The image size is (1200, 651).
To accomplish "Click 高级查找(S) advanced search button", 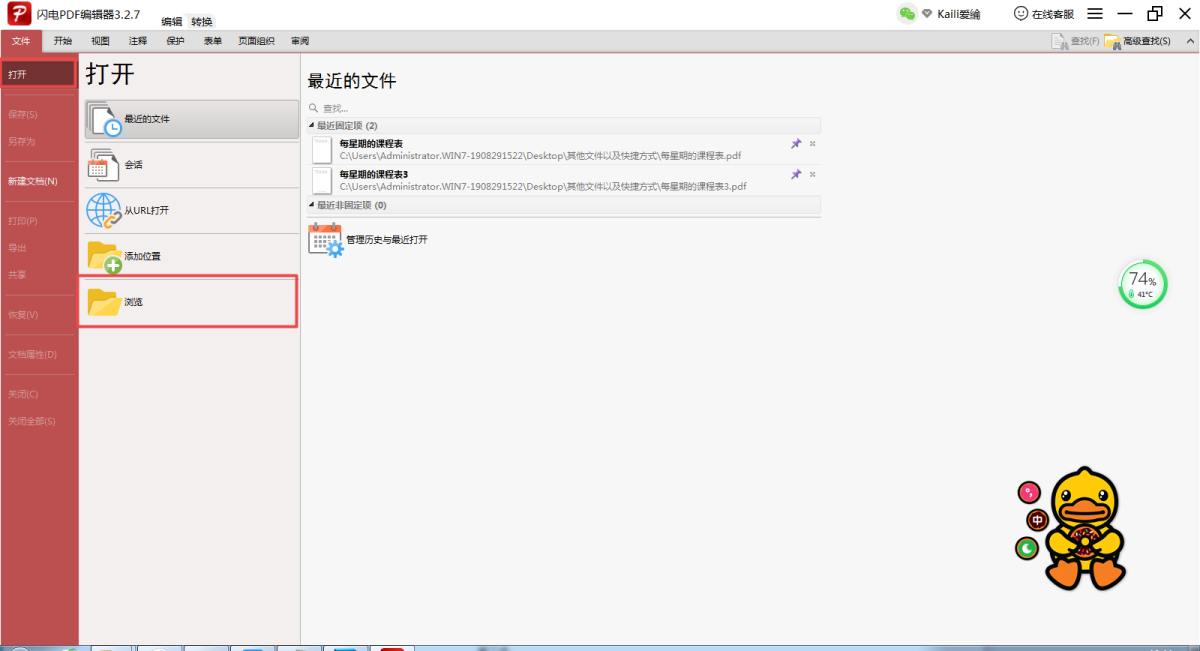I will click(x=1138, y=41).
